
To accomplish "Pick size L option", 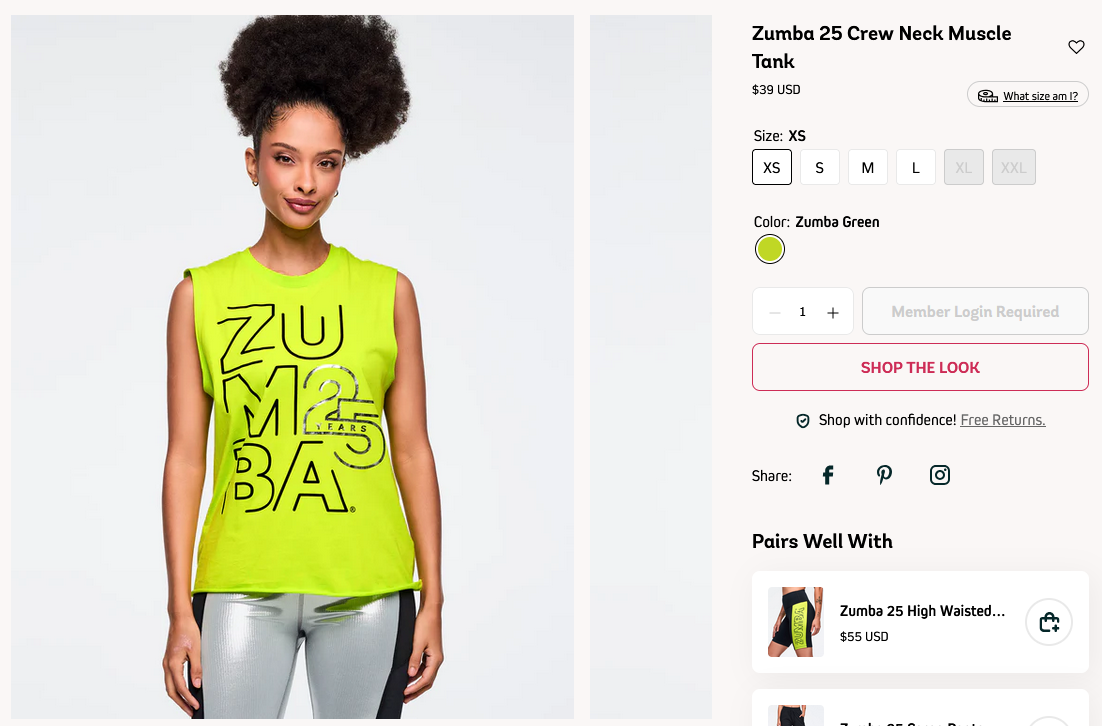I will [916, 167].
